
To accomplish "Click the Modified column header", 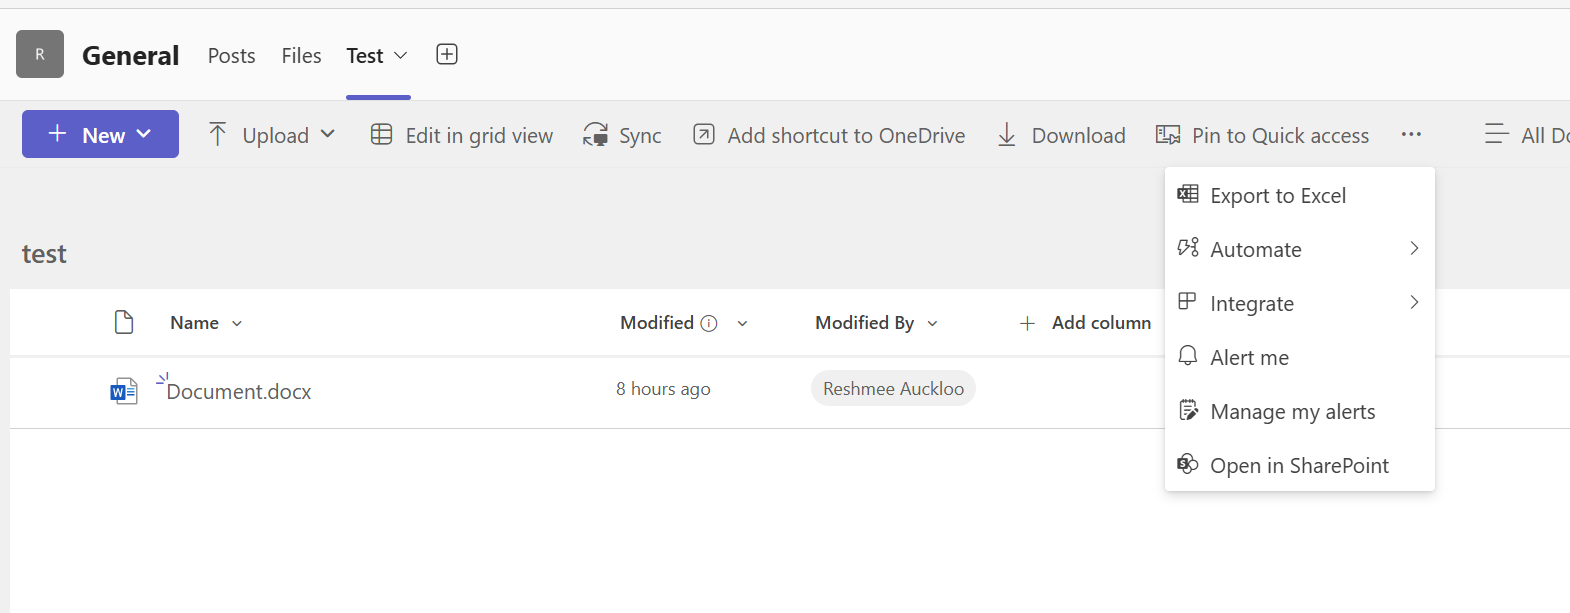I will [x=657, y=323].
